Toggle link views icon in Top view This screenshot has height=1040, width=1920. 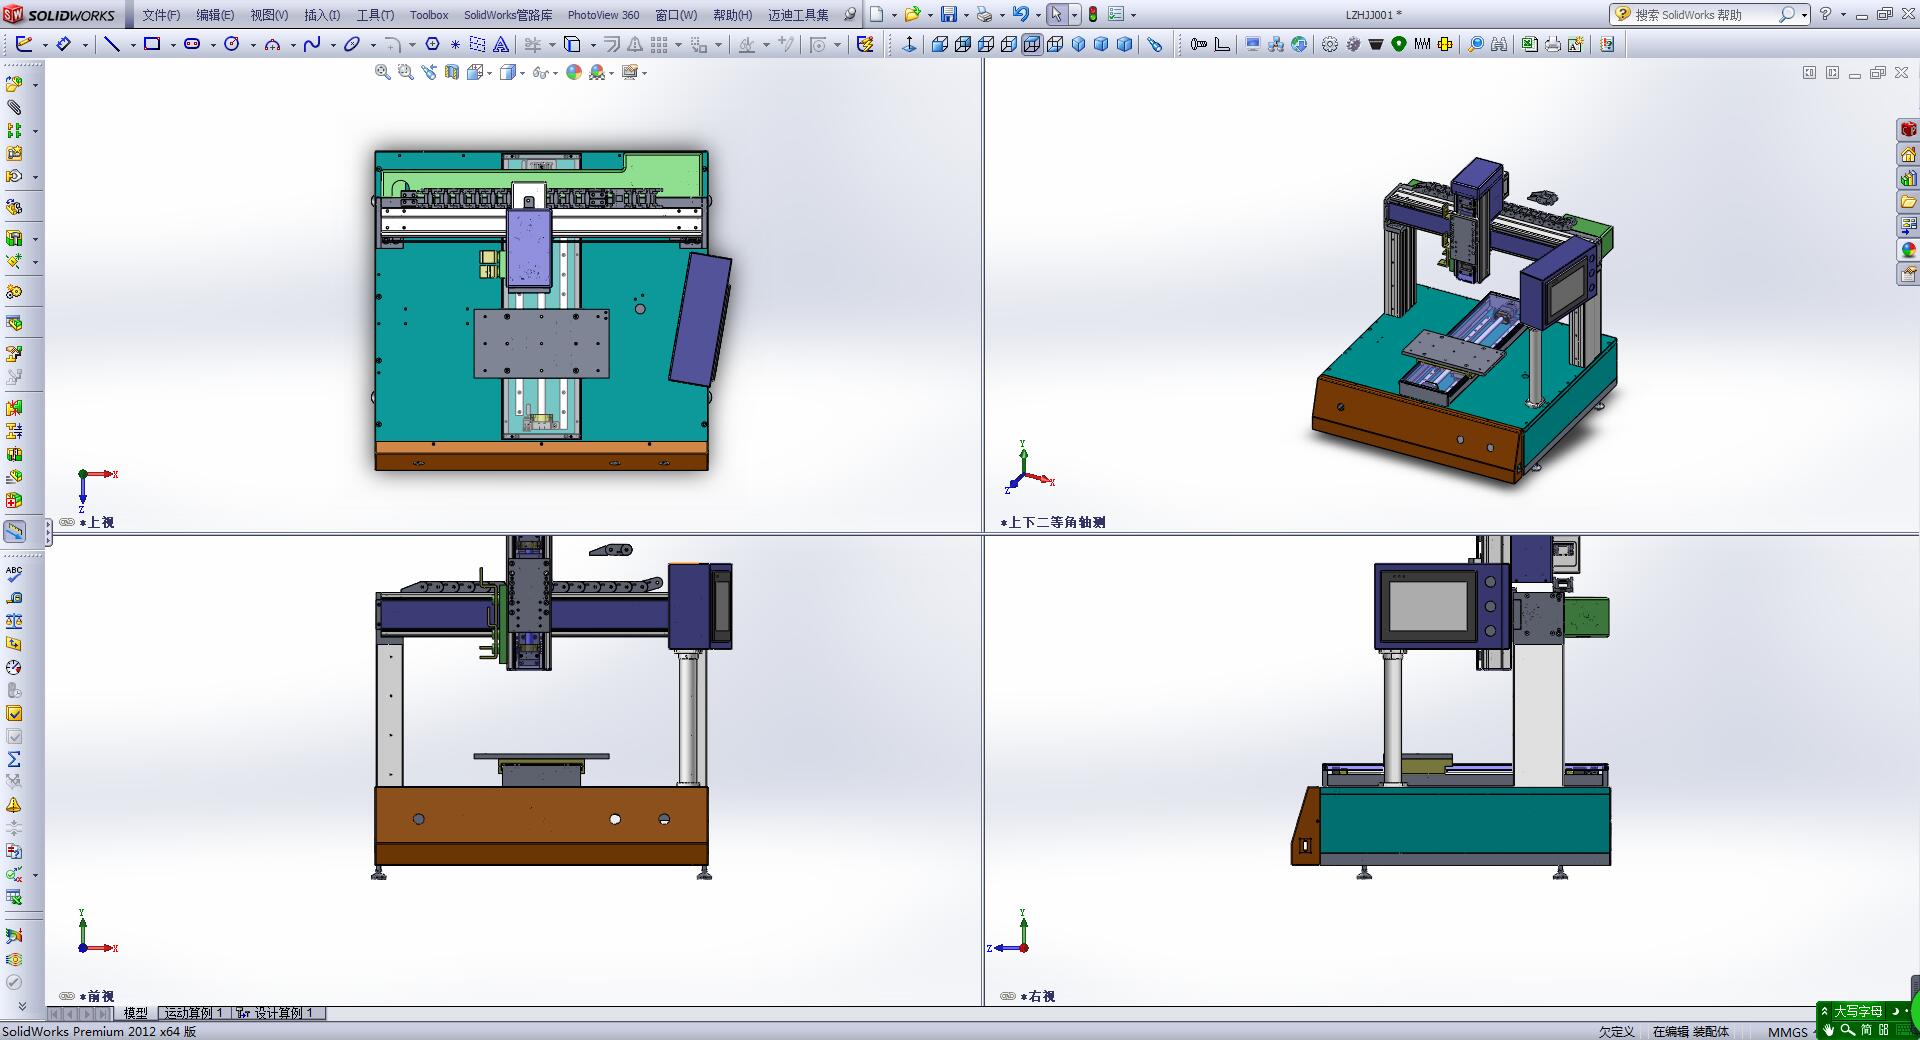coord(67,522)
